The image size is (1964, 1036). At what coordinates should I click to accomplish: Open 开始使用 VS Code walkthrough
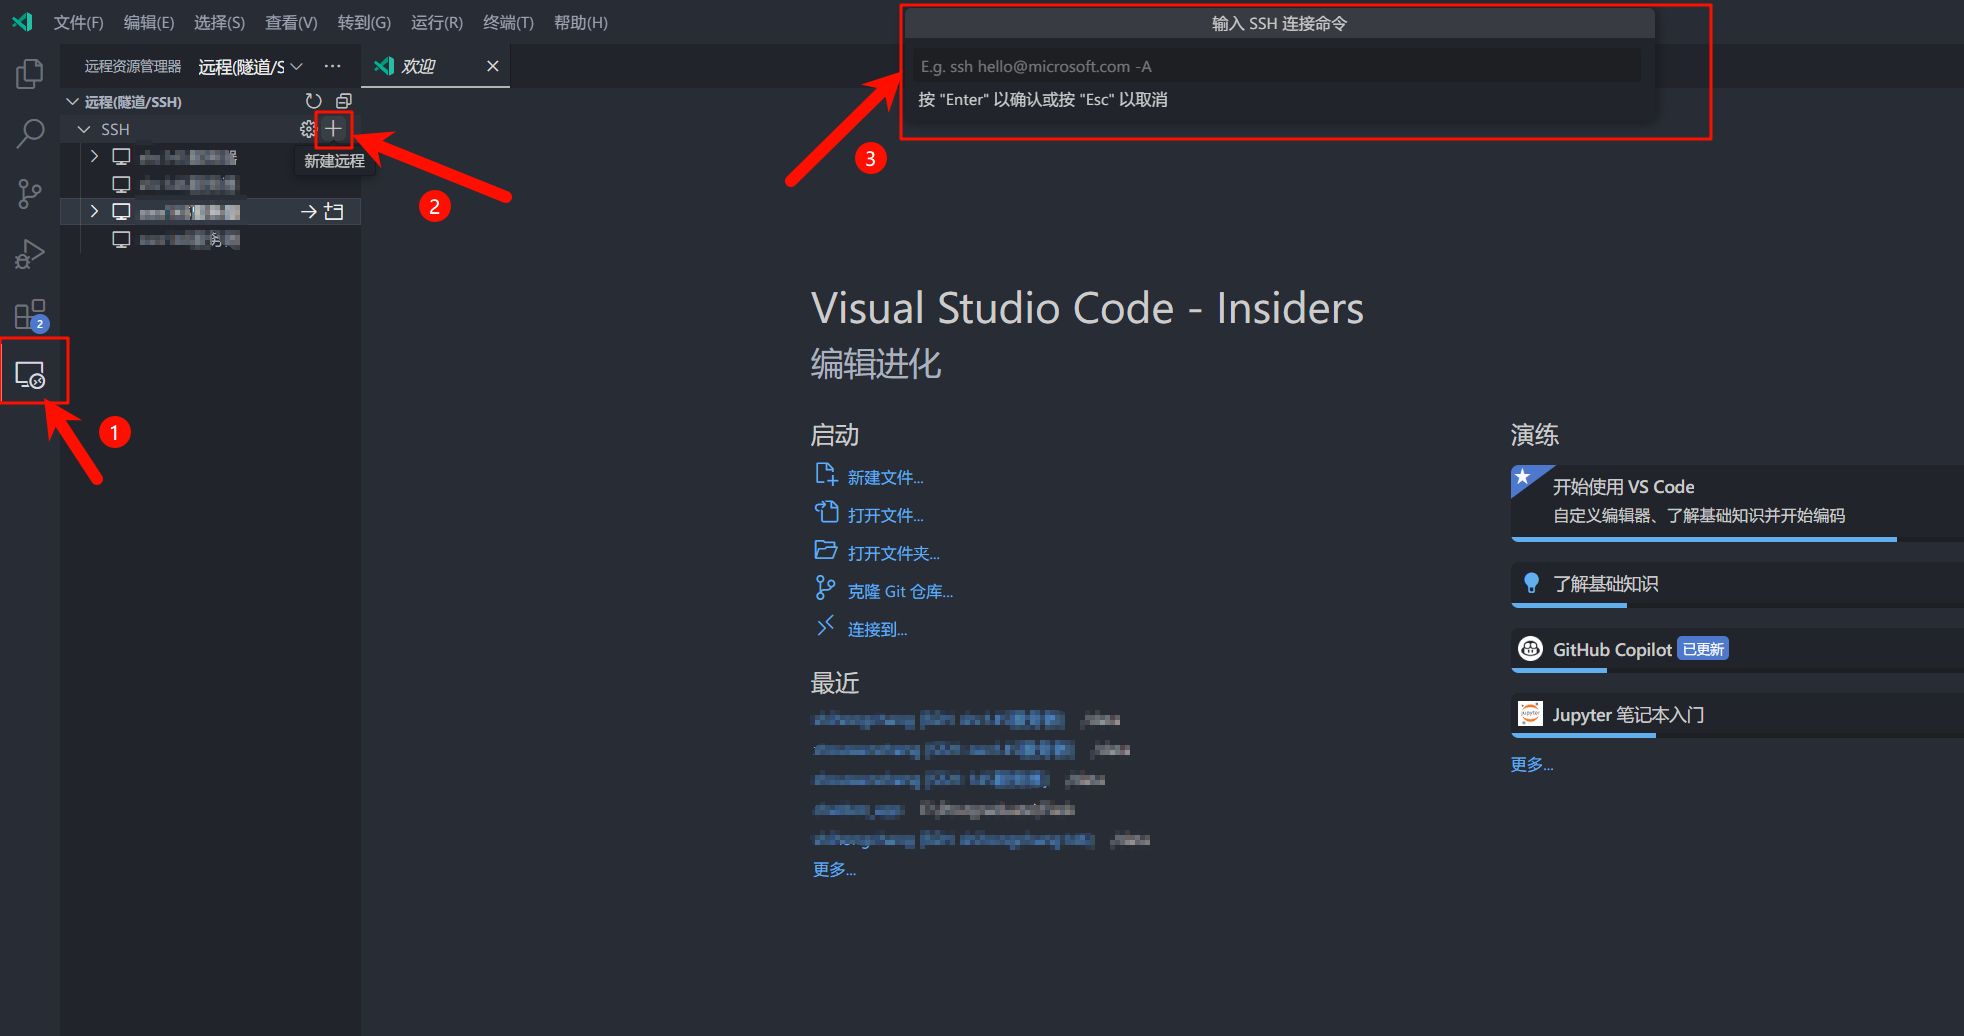click(1737, 503)
